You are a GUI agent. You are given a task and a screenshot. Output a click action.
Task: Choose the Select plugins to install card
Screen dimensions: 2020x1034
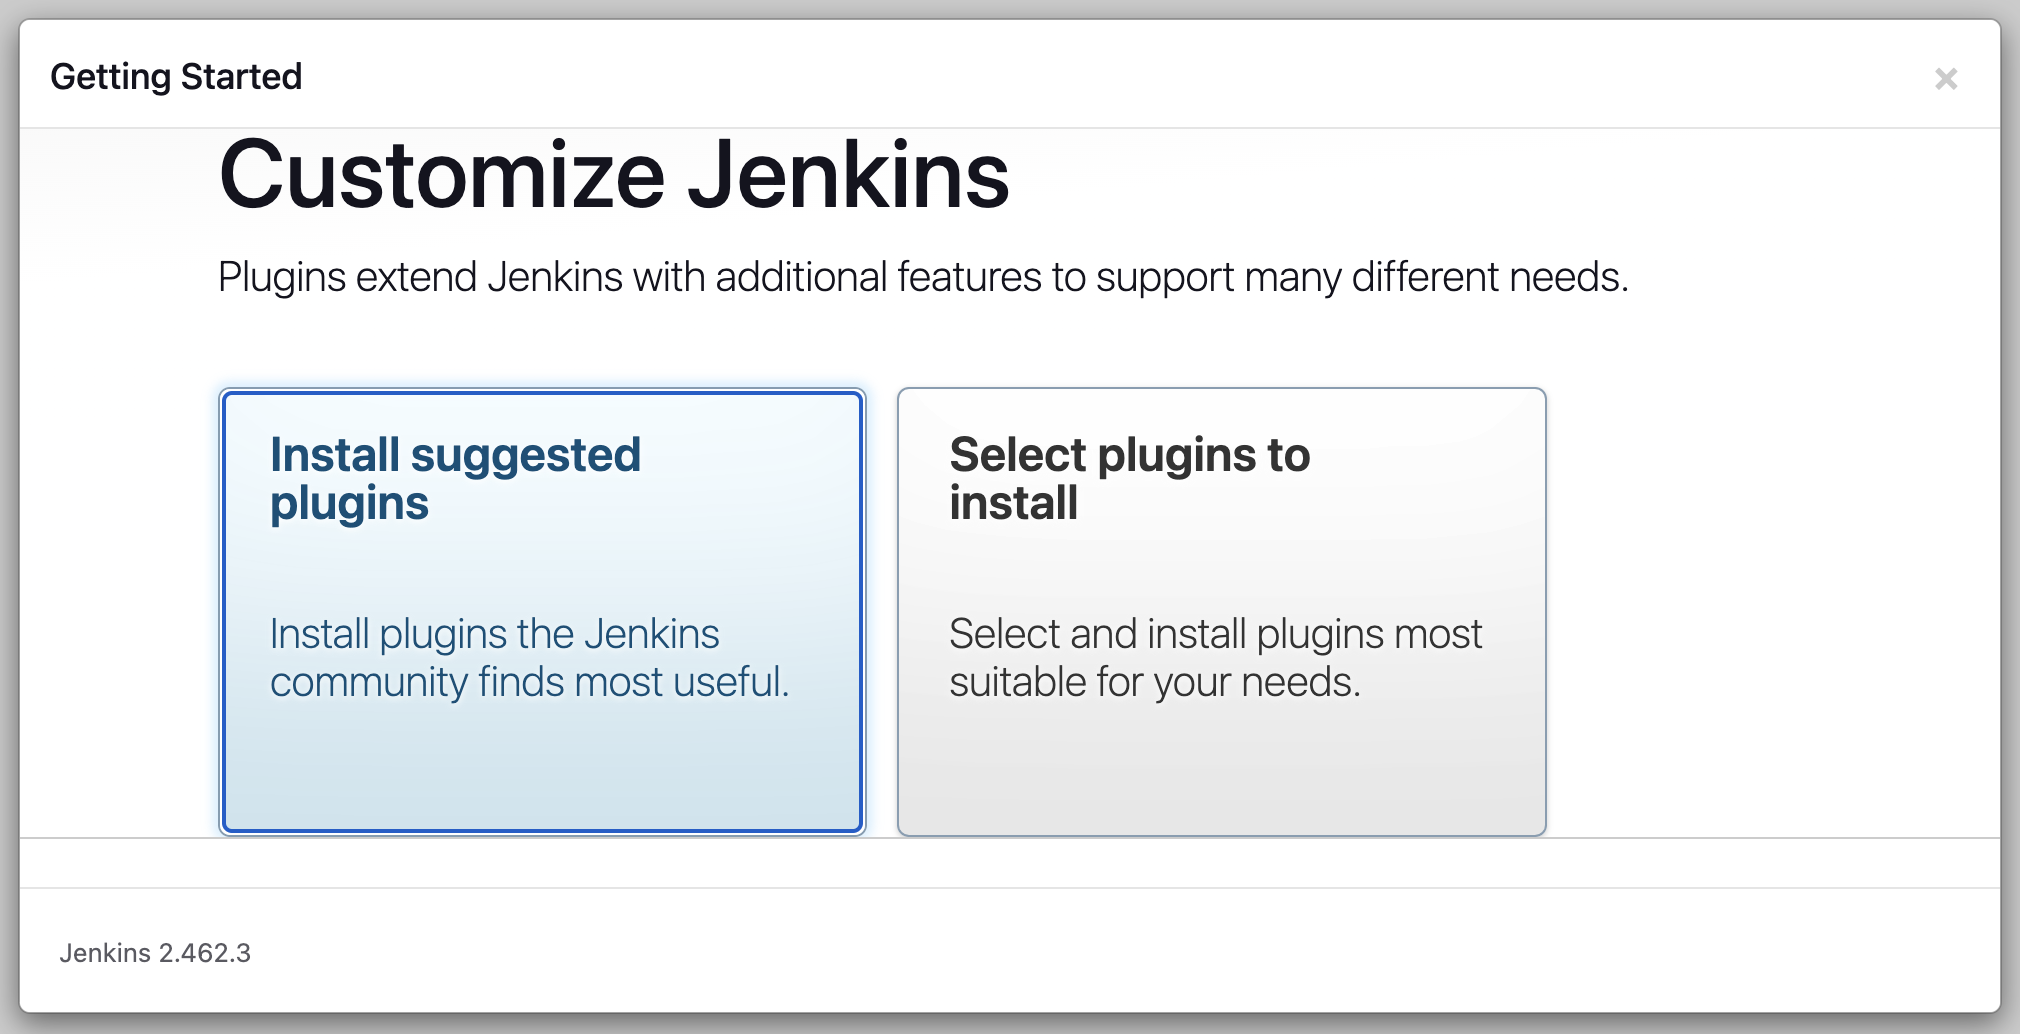point(1221,612)
